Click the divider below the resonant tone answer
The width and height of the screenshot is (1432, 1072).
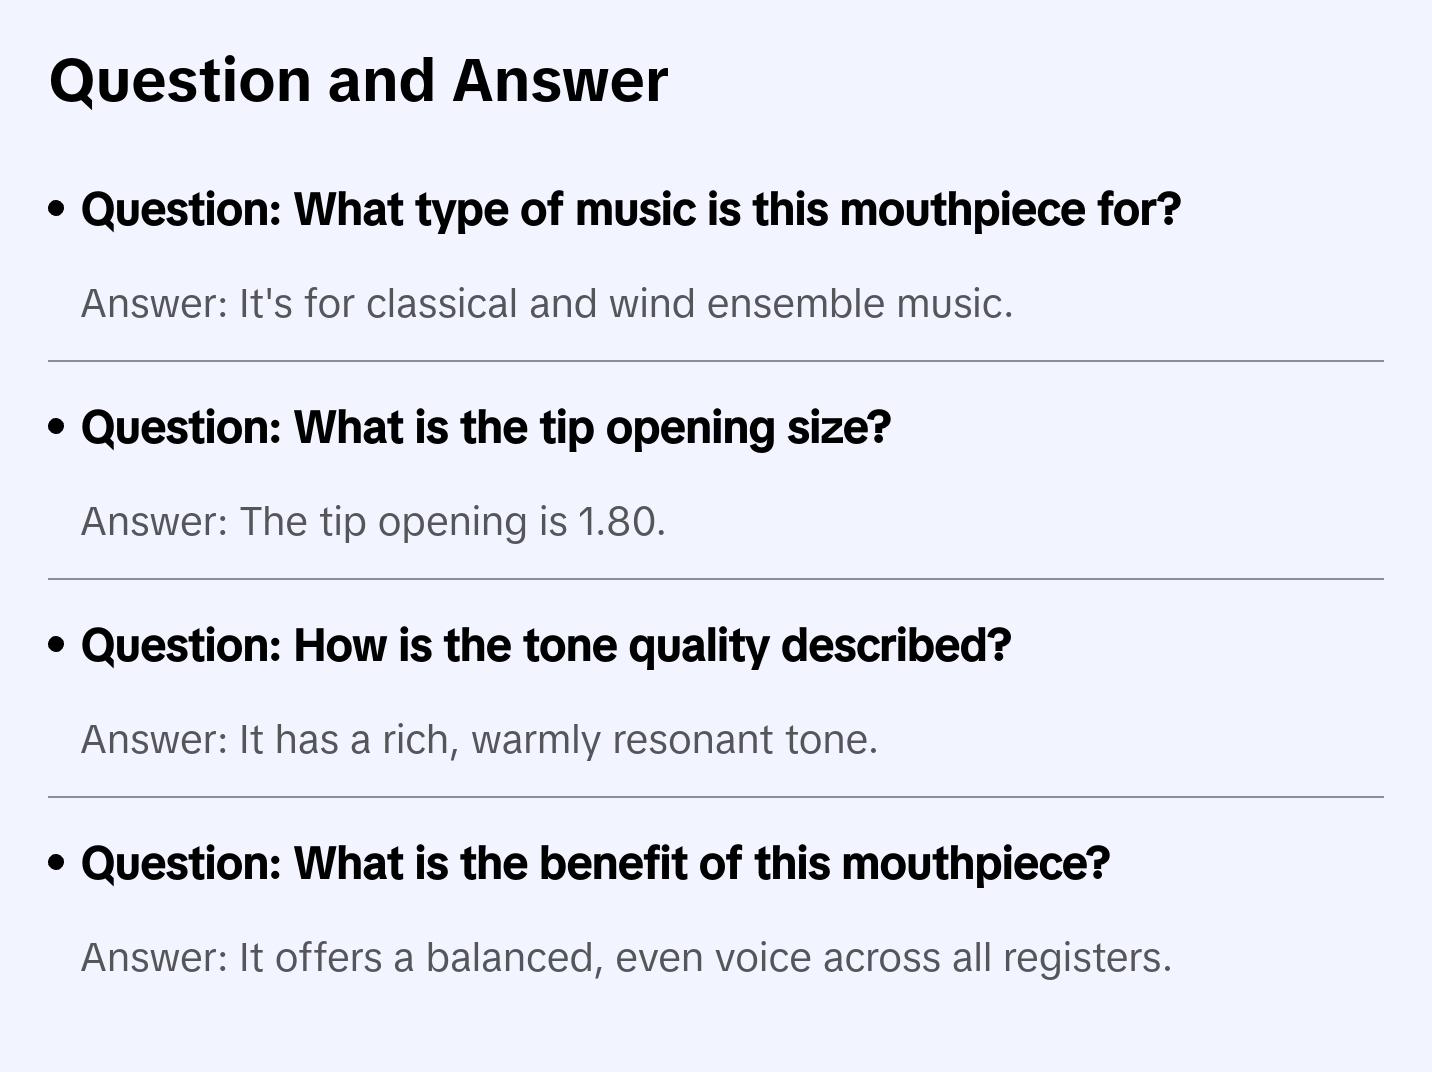pos(716,797)
